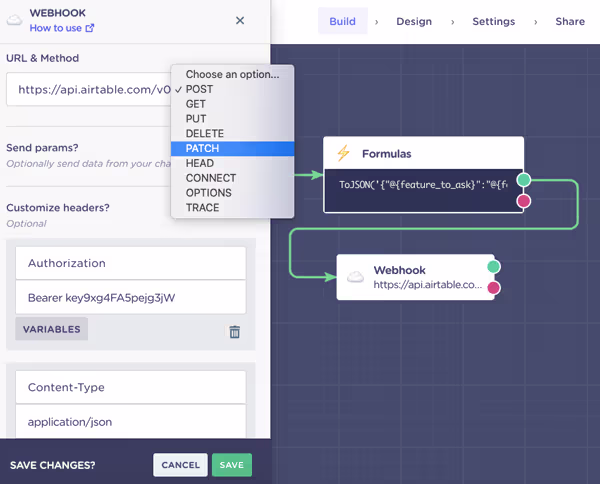The height and width of the screenshot is (484, 600).
Task: Switch to the Settings tab
Action: [494, 21]
